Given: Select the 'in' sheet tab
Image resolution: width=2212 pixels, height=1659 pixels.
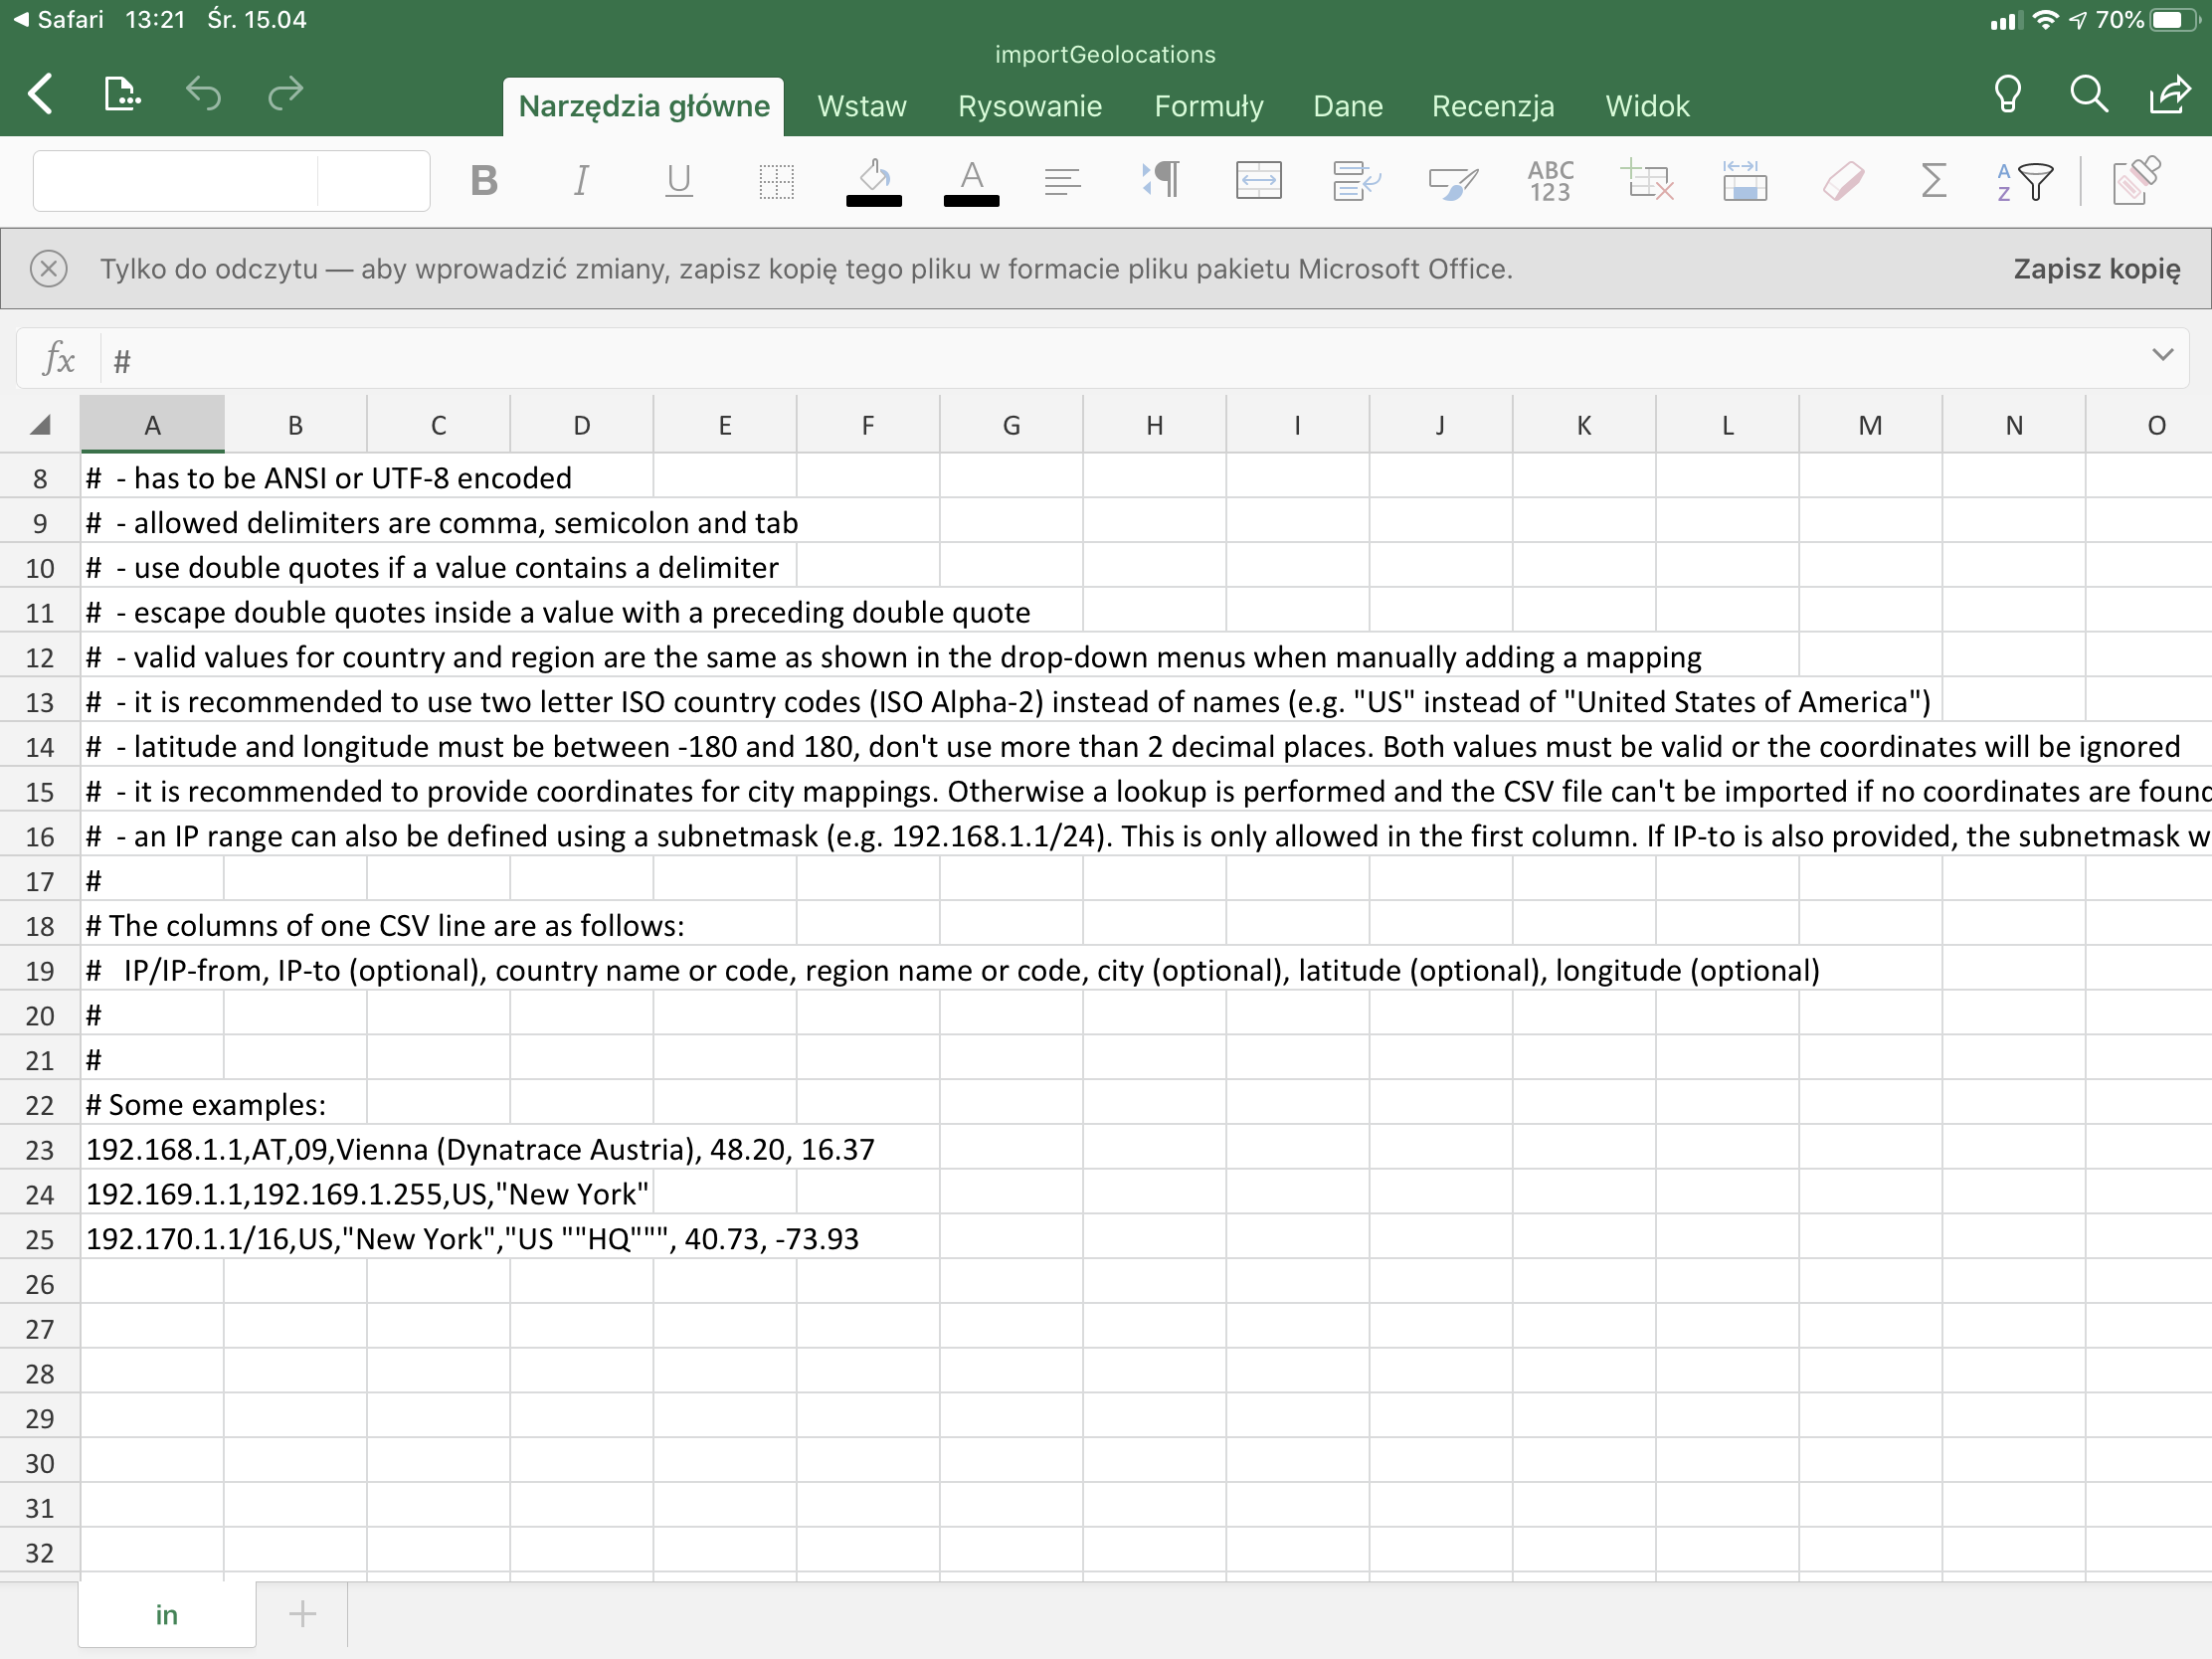Looking at the screenshot, I should 167,1615.
